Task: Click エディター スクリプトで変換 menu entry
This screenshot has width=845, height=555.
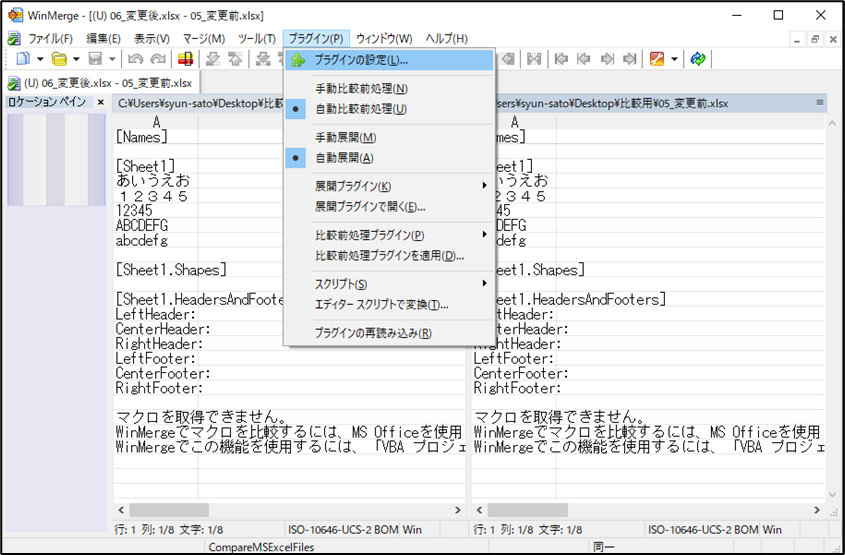Action: pyautogui.click(x=381, y=304)
